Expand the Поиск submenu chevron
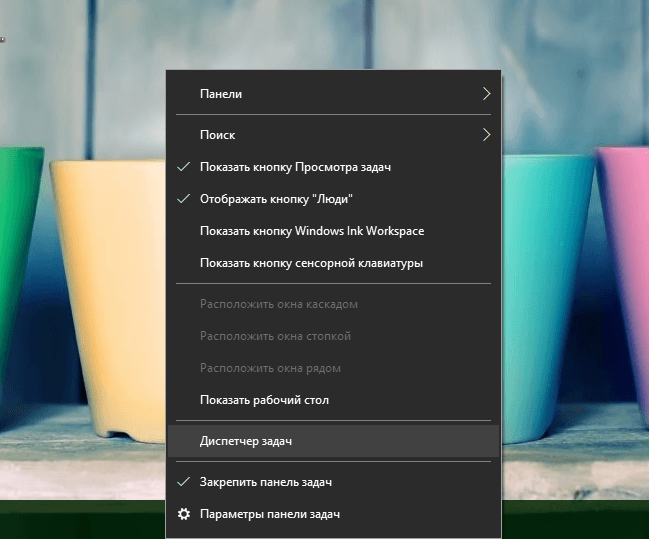649x539 pixels. (x=487, y=135)
